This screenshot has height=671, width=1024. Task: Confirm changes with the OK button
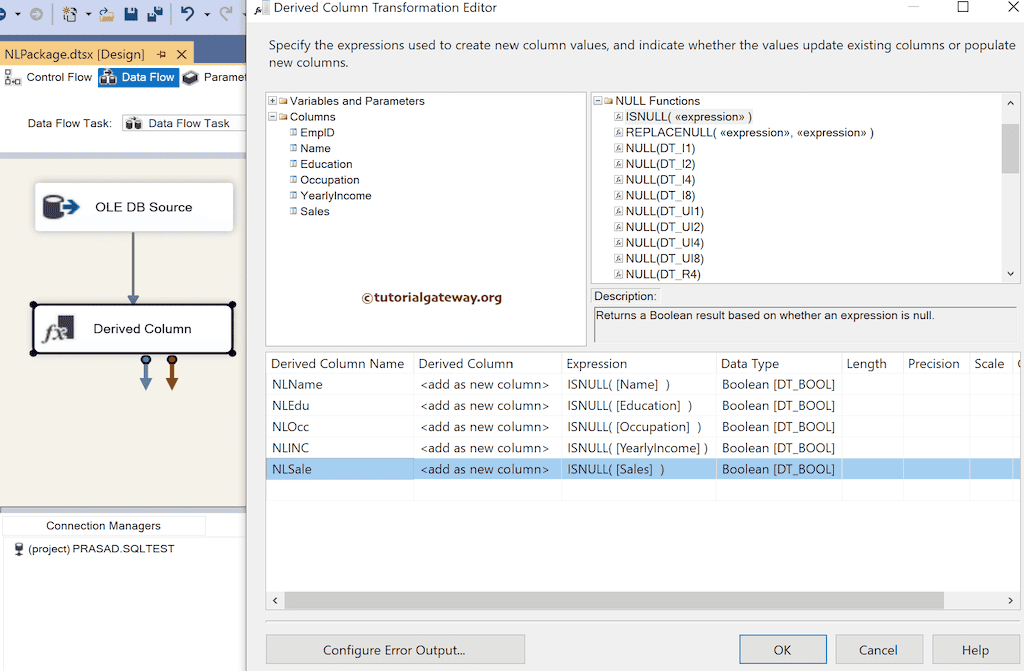(783, 649)
